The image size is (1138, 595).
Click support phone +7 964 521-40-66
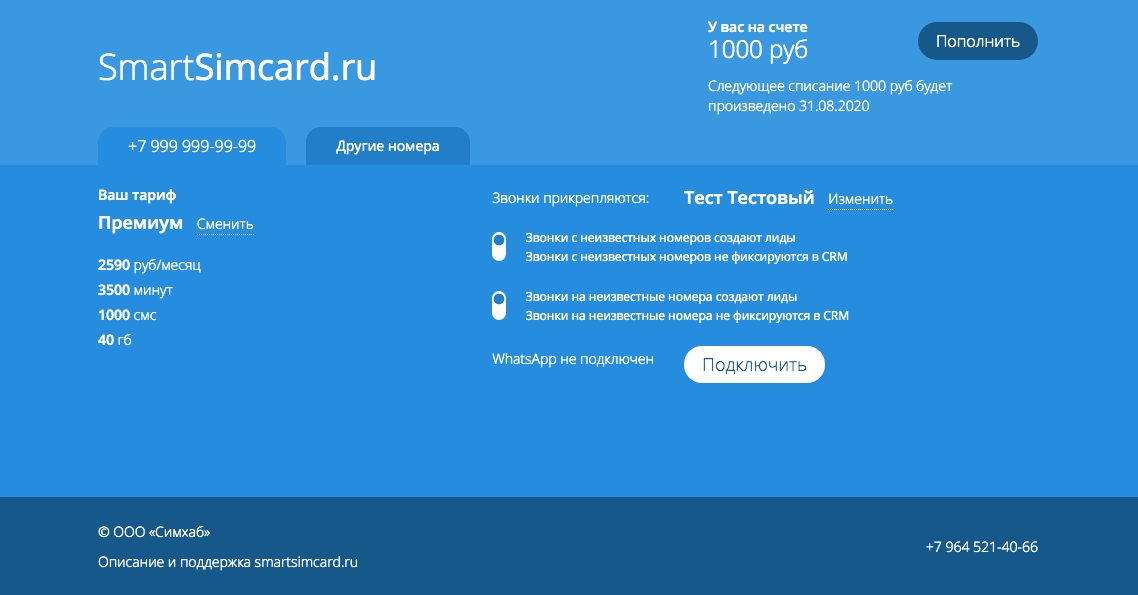[981, 547]
